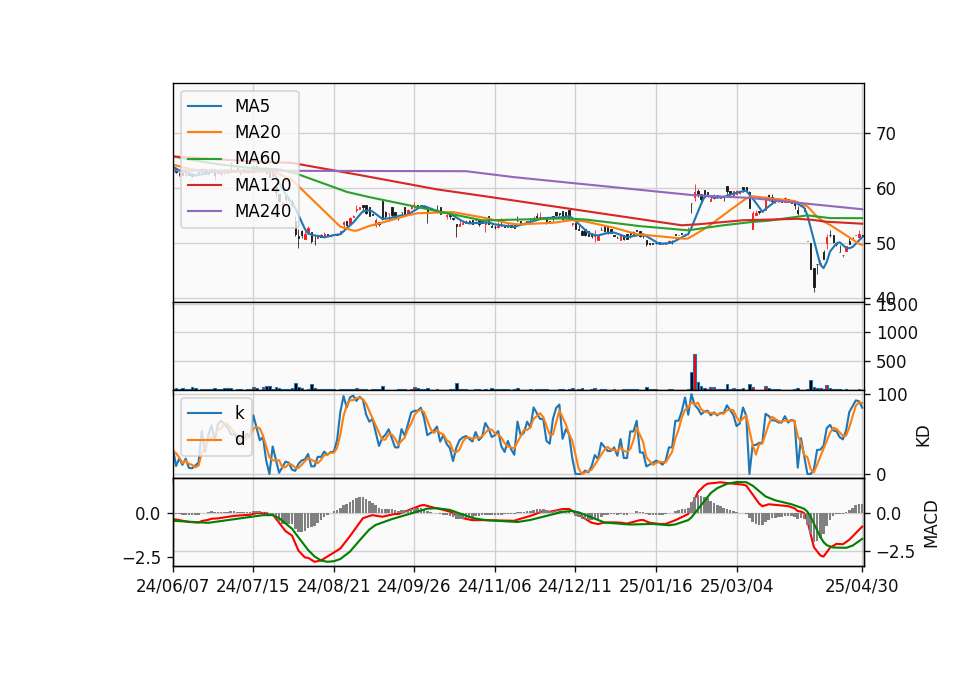The image size is (960, 690).
Task: Click the 24/09/26 date axis label
Action: point(413,586)
